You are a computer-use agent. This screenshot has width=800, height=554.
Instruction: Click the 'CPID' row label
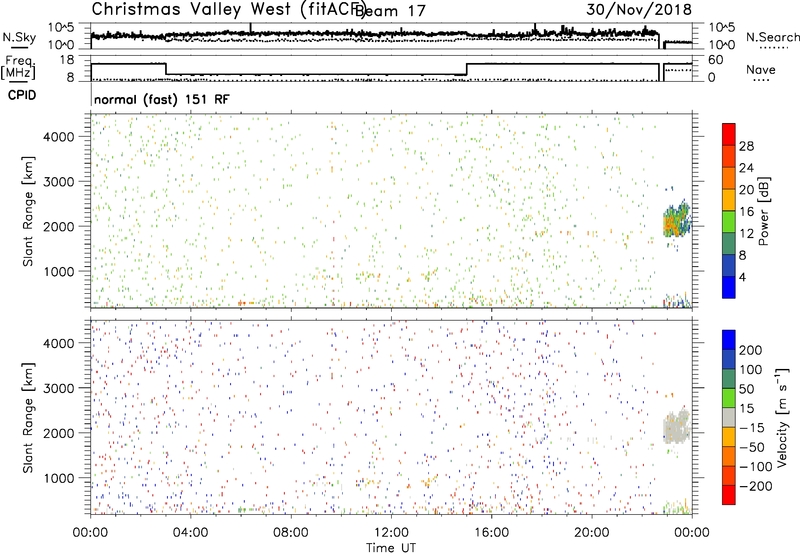click(22, 95)
